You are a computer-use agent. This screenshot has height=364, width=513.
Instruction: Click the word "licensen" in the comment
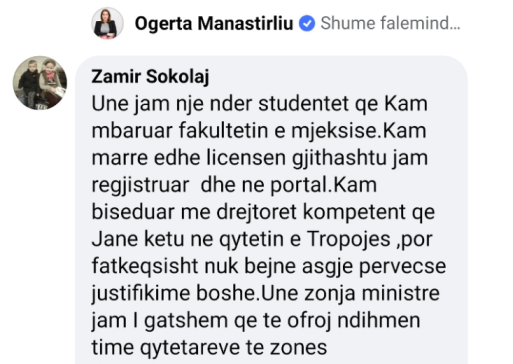coord(246,158)
